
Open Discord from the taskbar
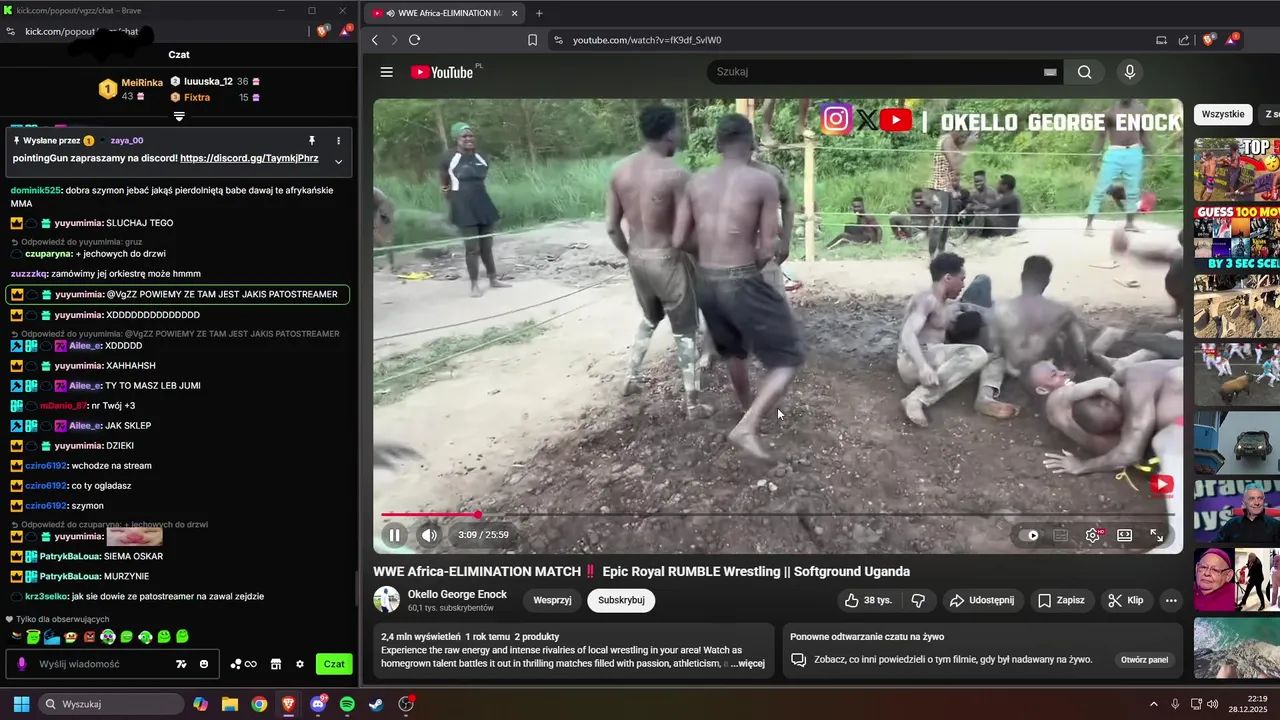(318, 704)
